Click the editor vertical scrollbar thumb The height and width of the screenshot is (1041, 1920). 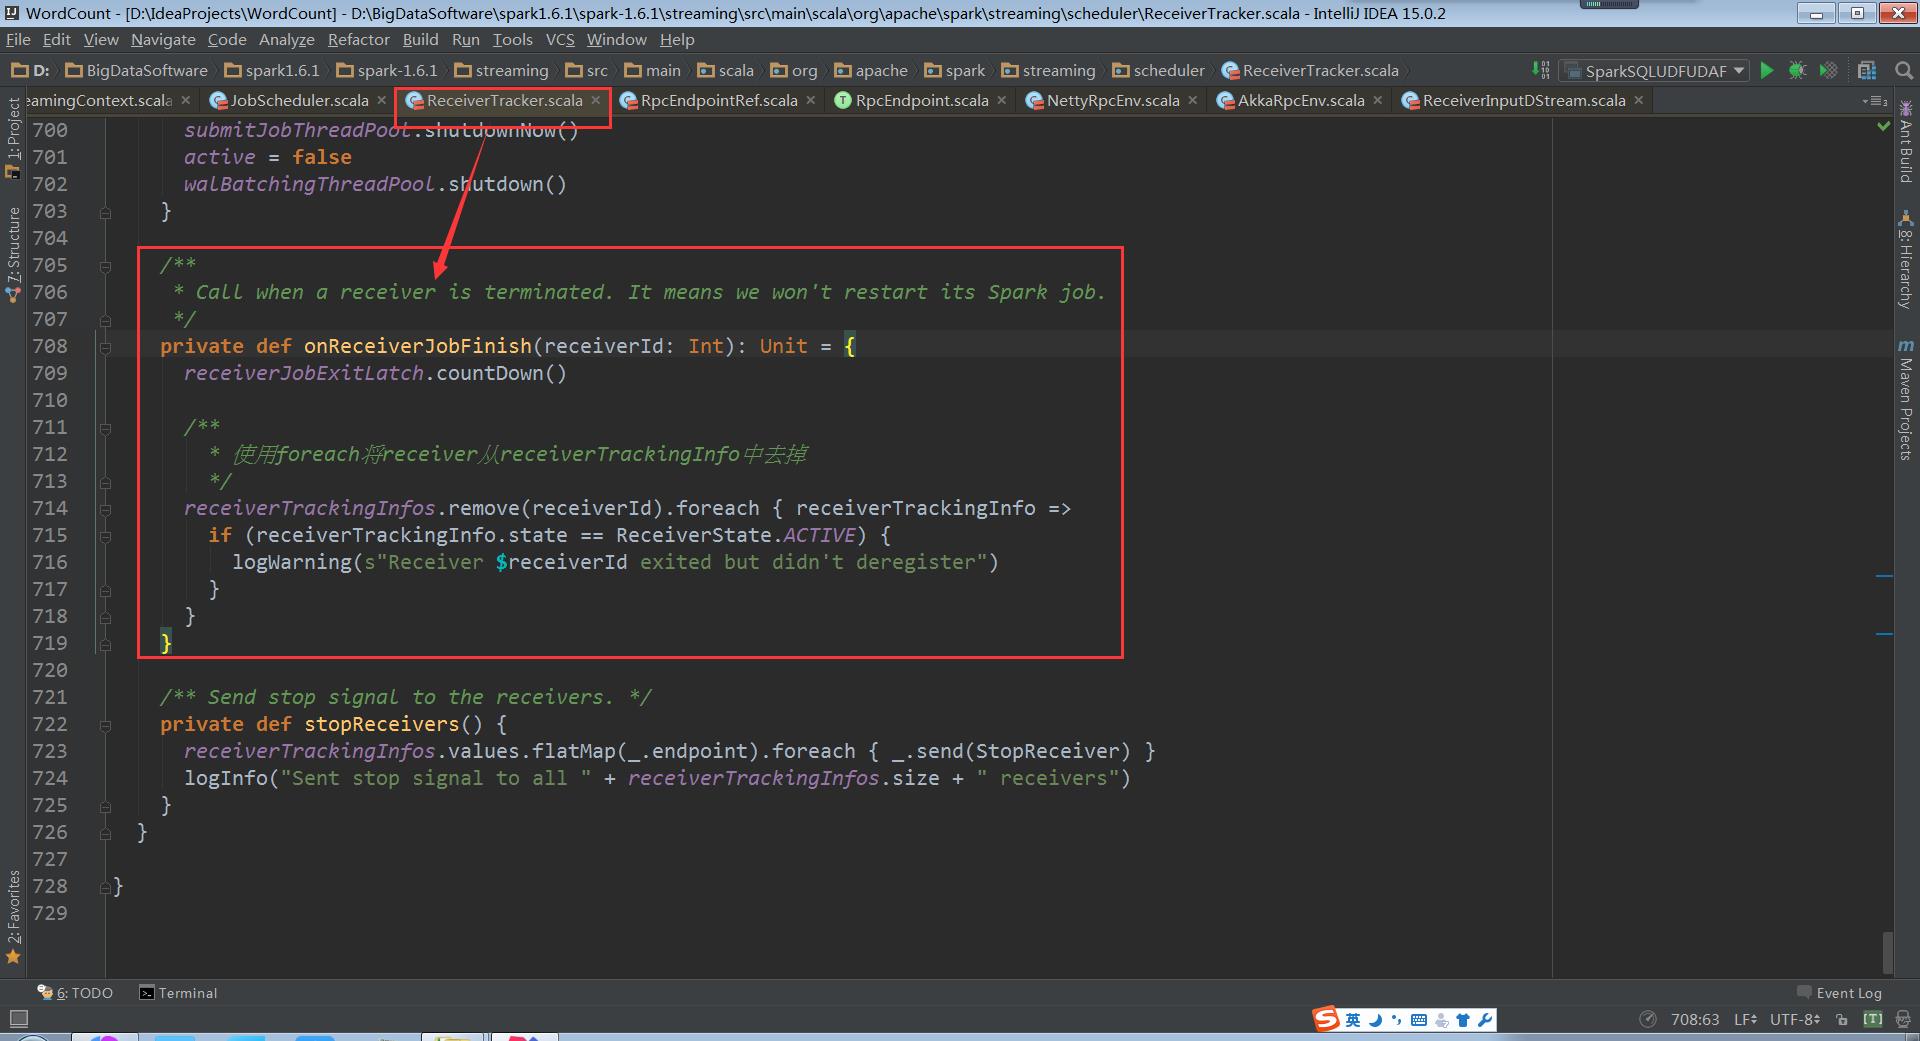[x=1887, y=951]
